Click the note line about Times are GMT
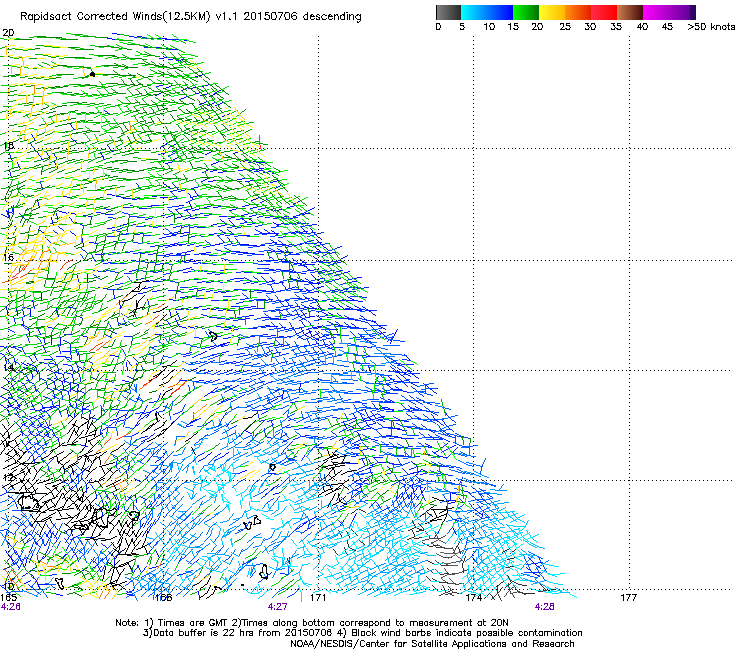This screenshot has width=740, height=650. [x=312, y=623]
